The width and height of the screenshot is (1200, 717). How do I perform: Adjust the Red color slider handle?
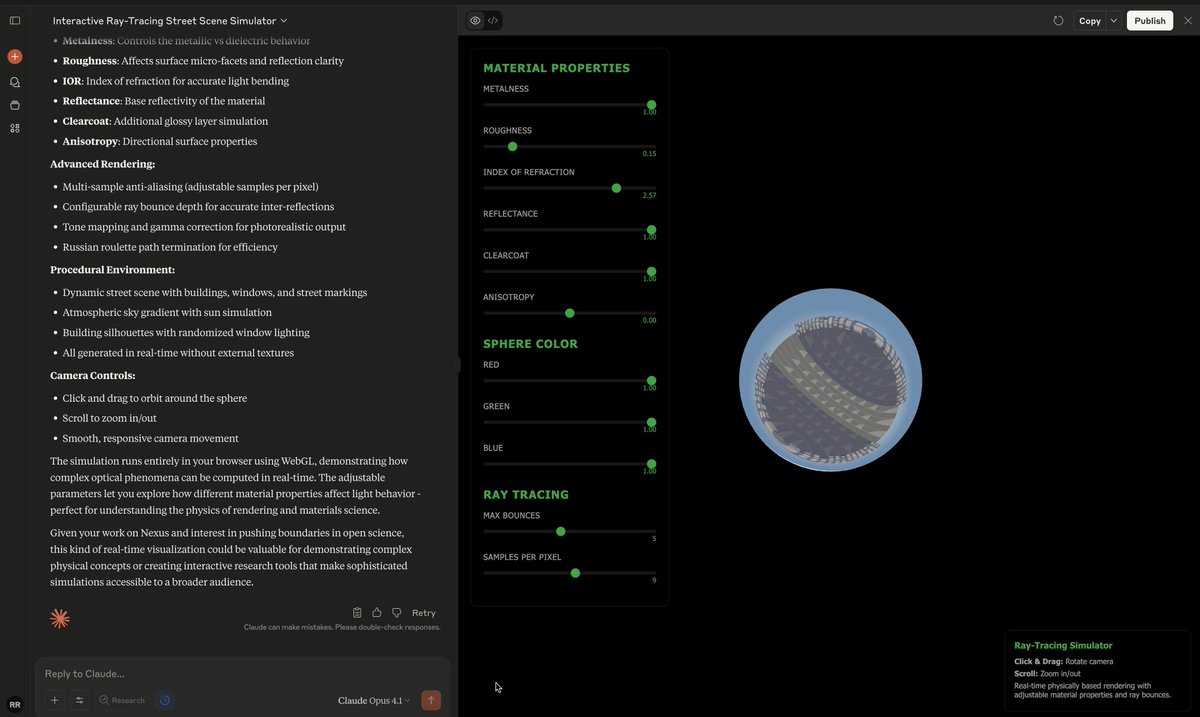click(x=651, y=381)
